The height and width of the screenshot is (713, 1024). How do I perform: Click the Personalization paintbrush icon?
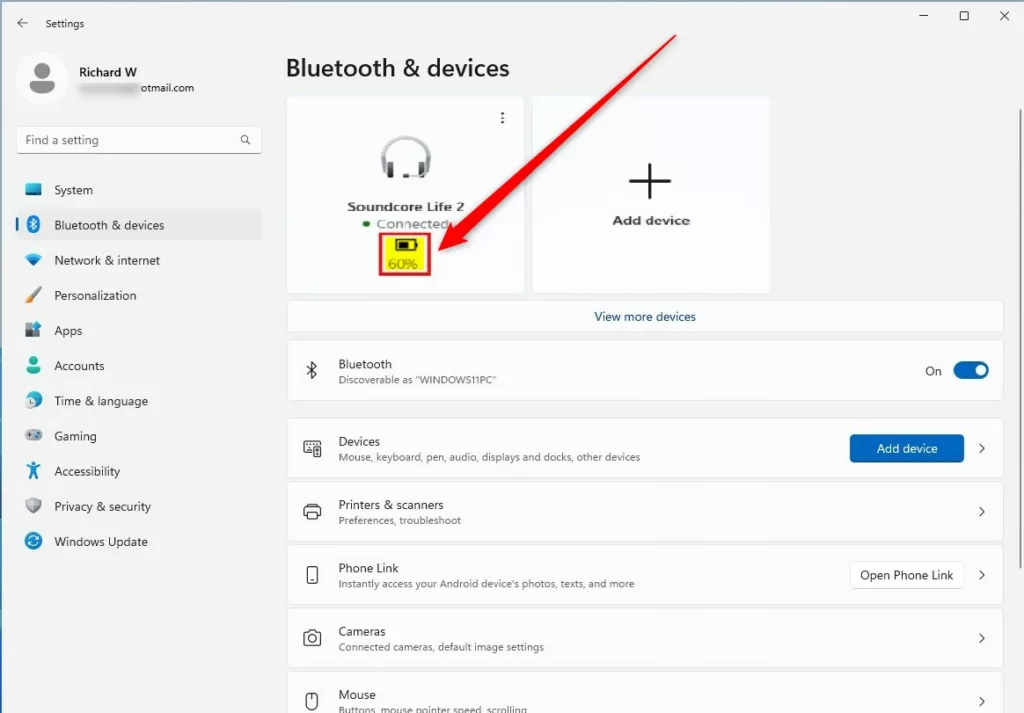(x=33, y=294)
